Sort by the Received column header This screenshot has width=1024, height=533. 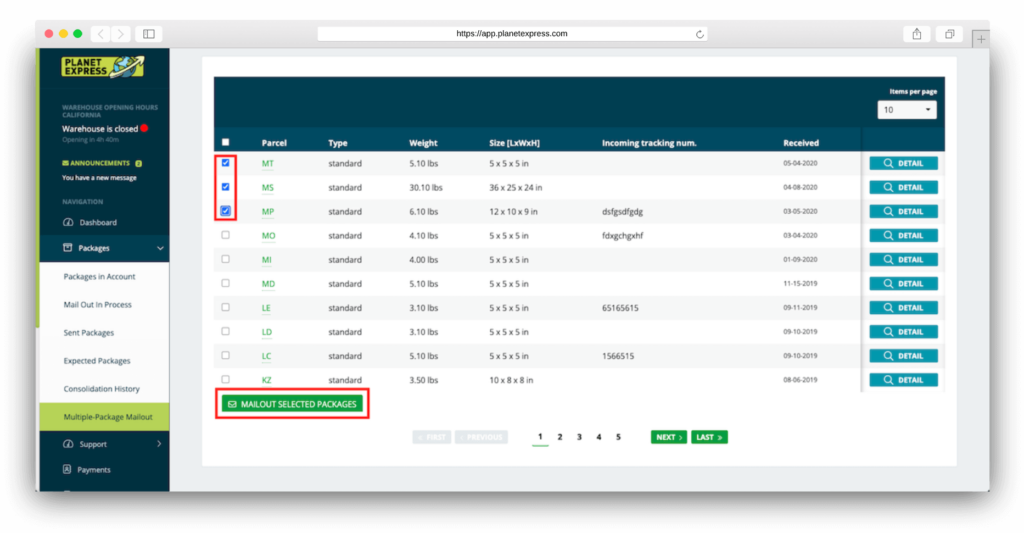tap(801, 143)
